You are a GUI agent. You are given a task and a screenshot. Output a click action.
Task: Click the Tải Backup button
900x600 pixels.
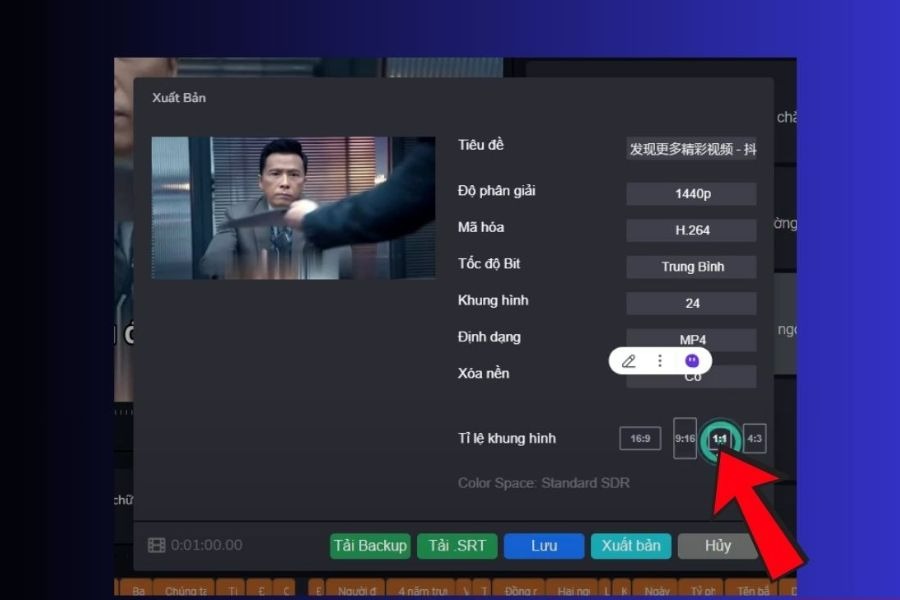click(x=370, y=546)
